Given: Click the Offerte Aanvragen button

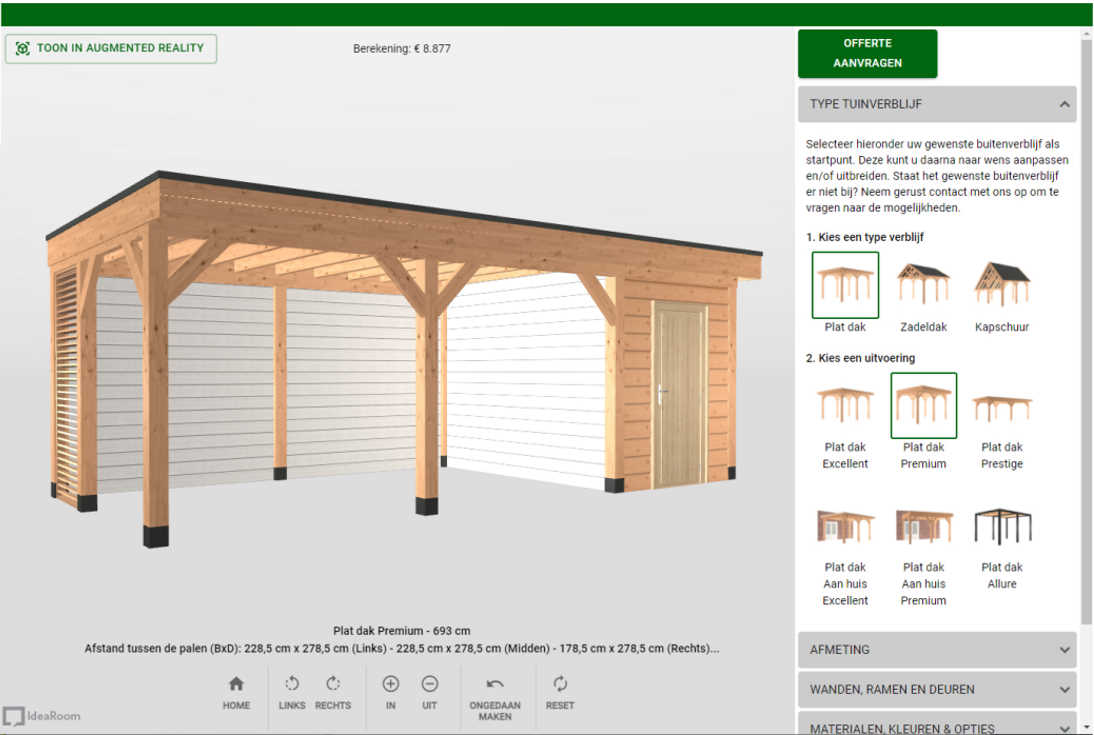Looking at the screenshot, I should point(867,53).
